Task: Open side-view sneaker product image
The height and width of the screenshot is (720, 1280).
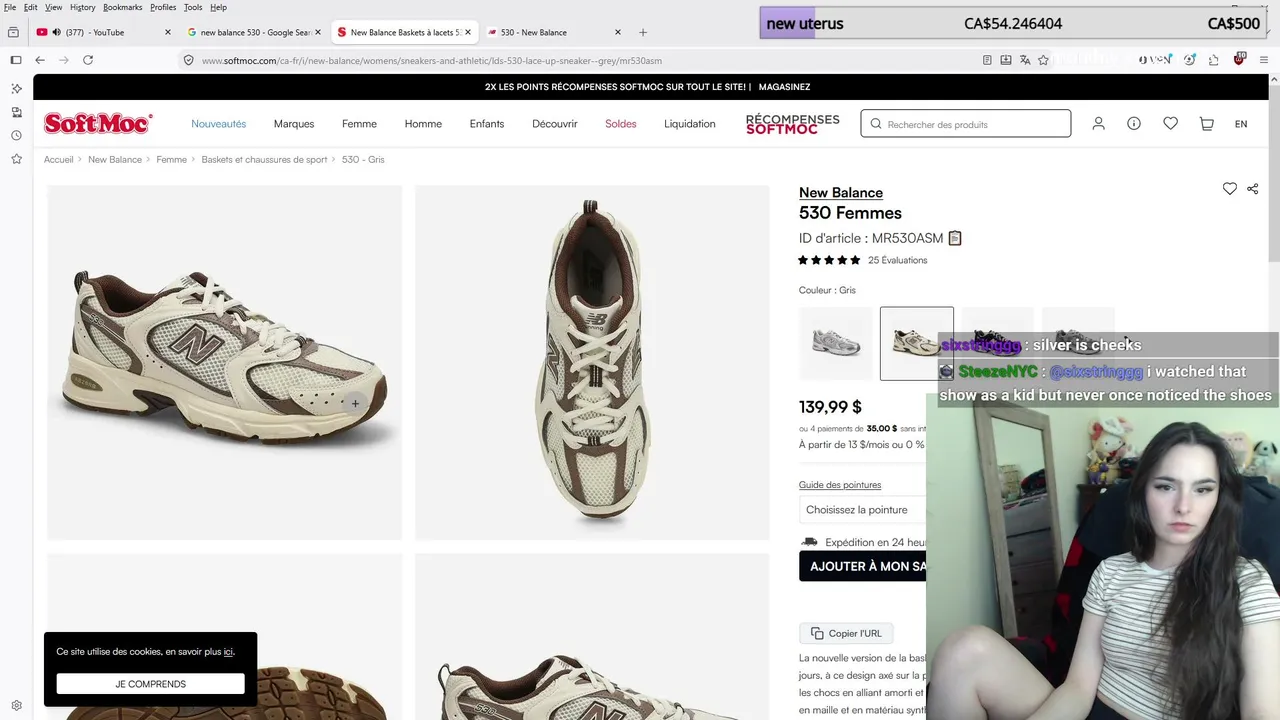Action: tap(225, 362)
